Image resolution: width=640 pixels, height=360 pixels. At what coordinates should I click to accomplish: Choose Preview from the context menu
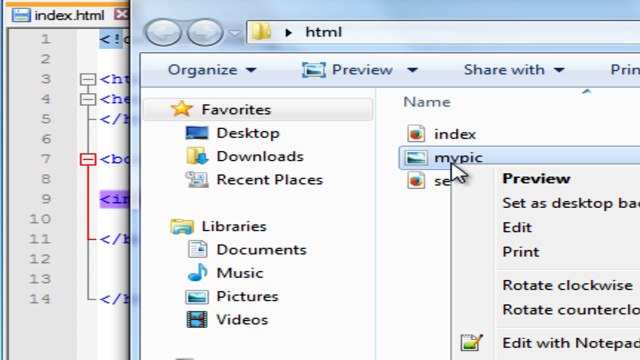coord(536,178)
